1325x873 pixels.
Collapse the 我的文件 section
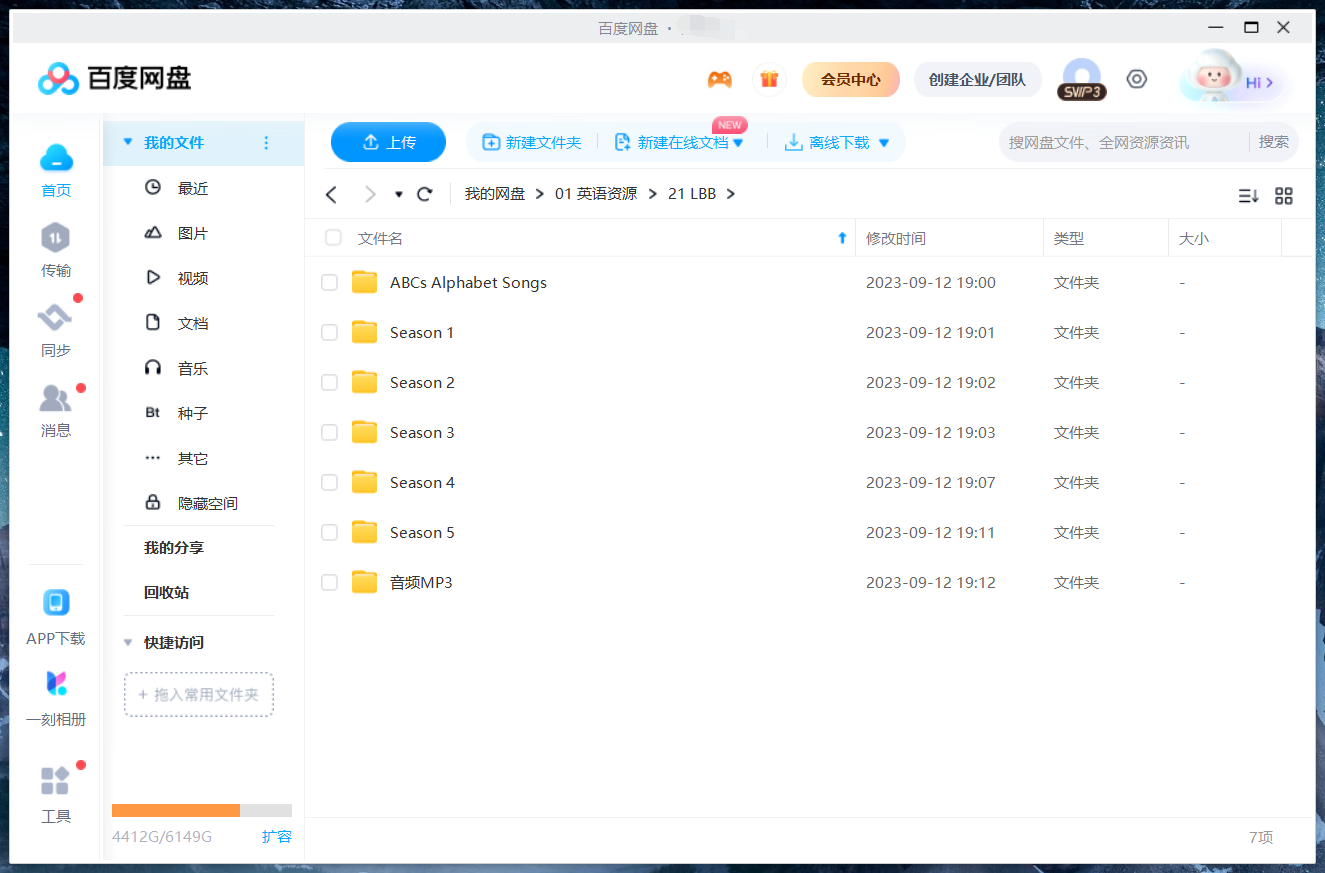[x=127, y=143]
